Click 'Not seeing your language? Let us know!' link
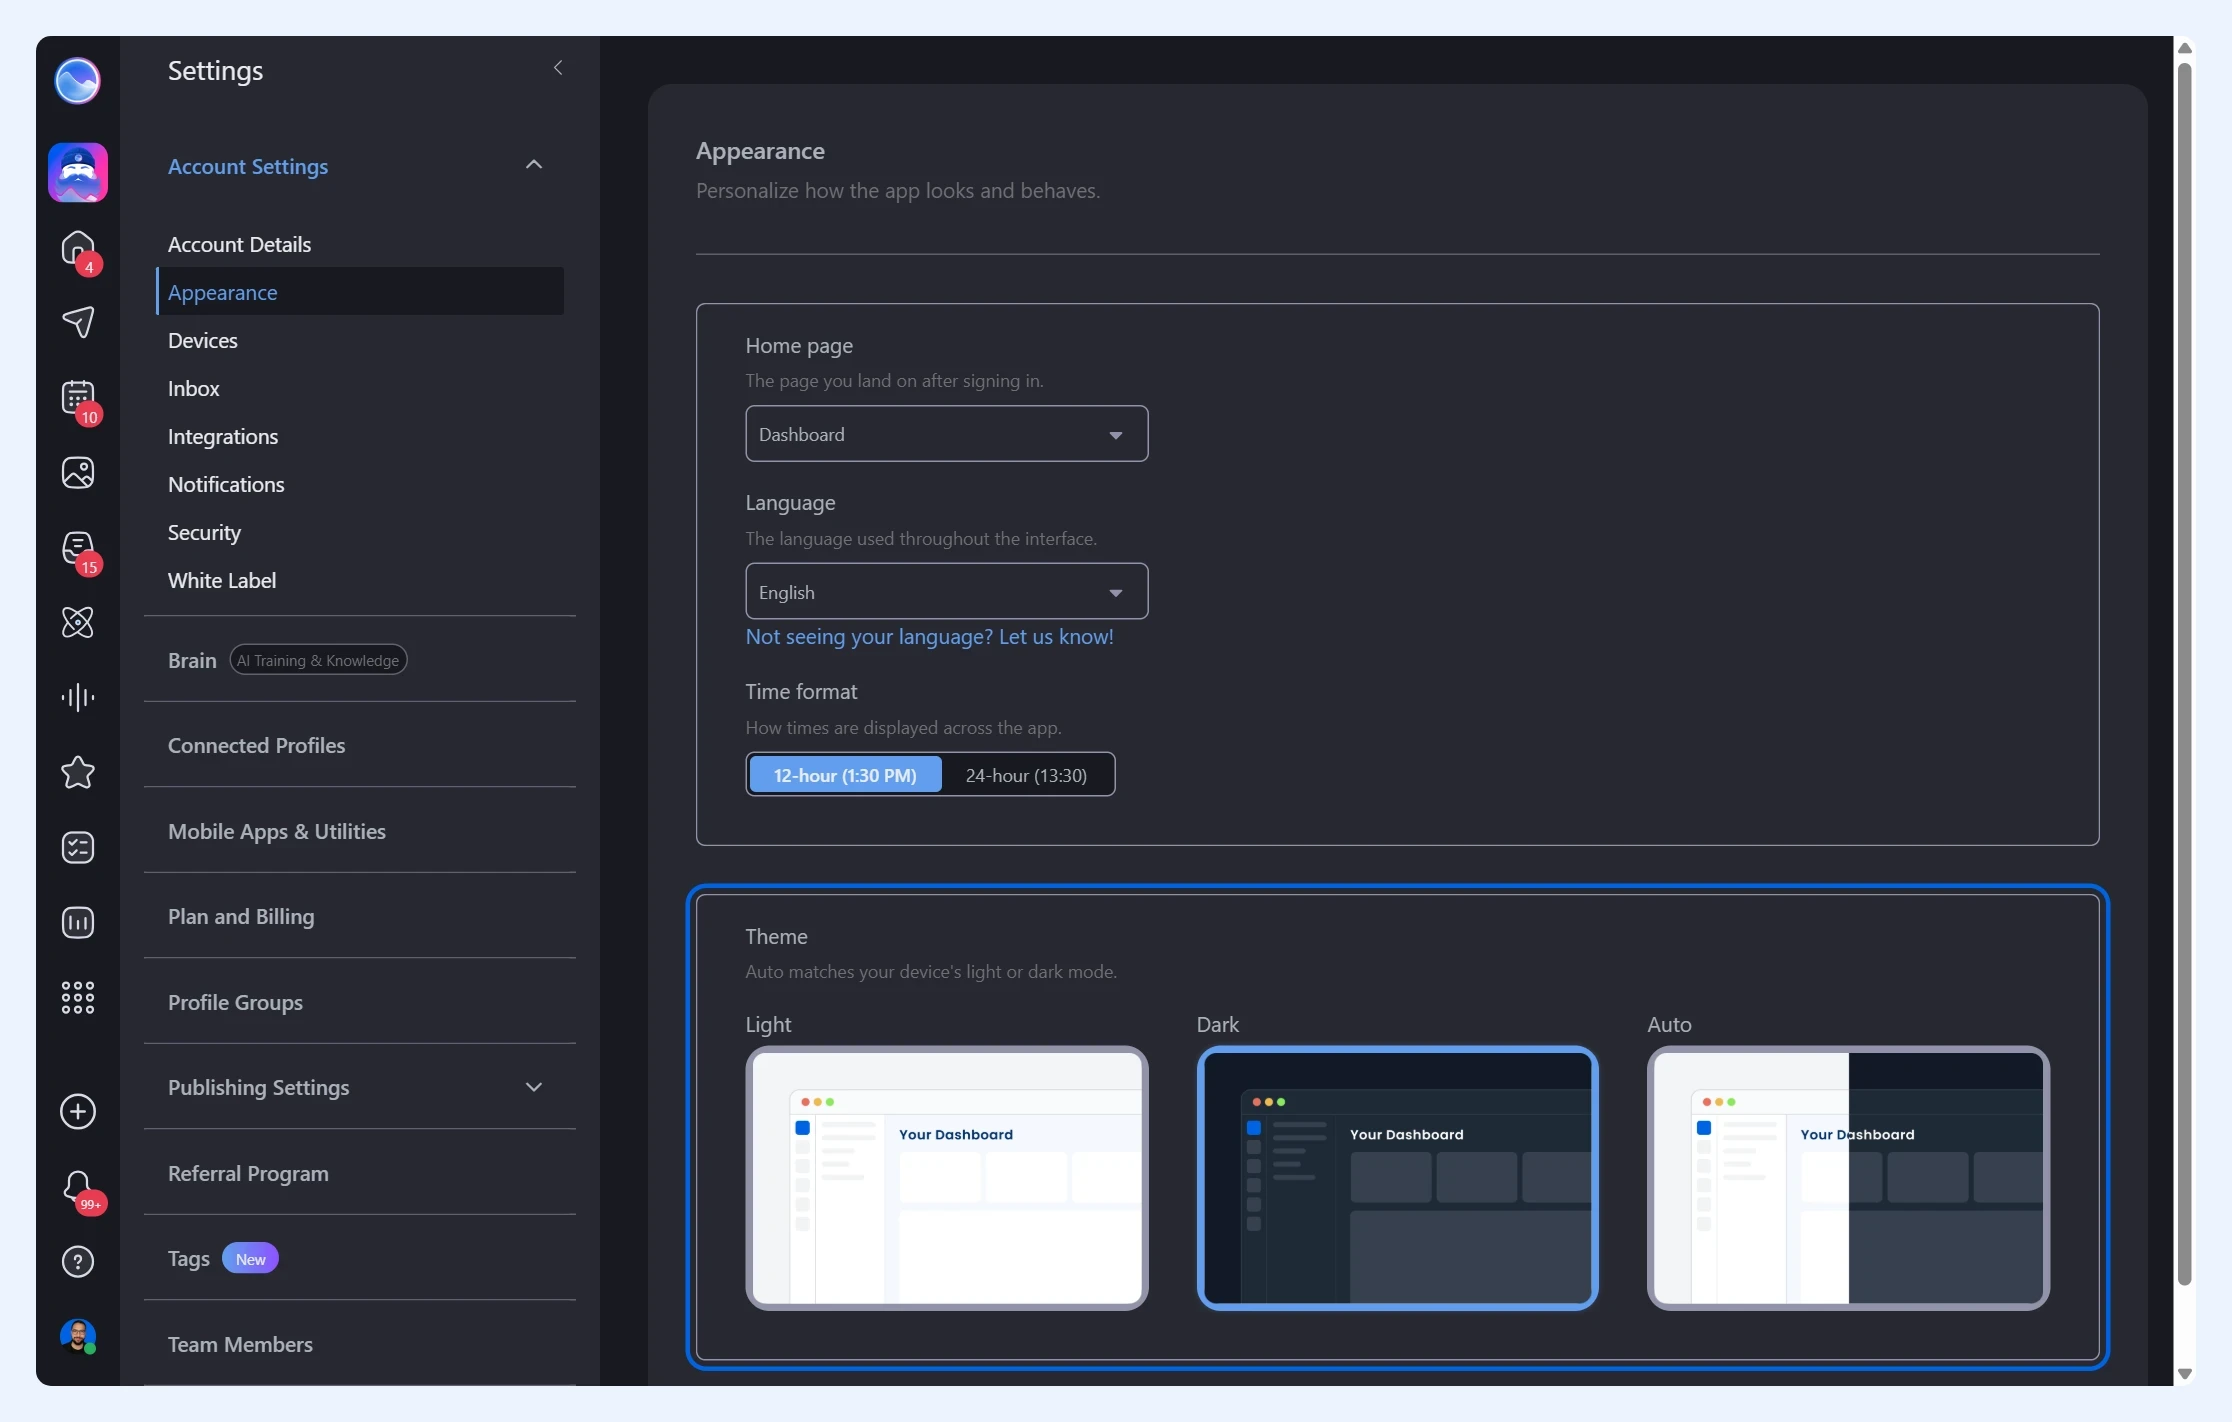The width and height of the screenshot is (2232, 1422). tap(929, 637)
